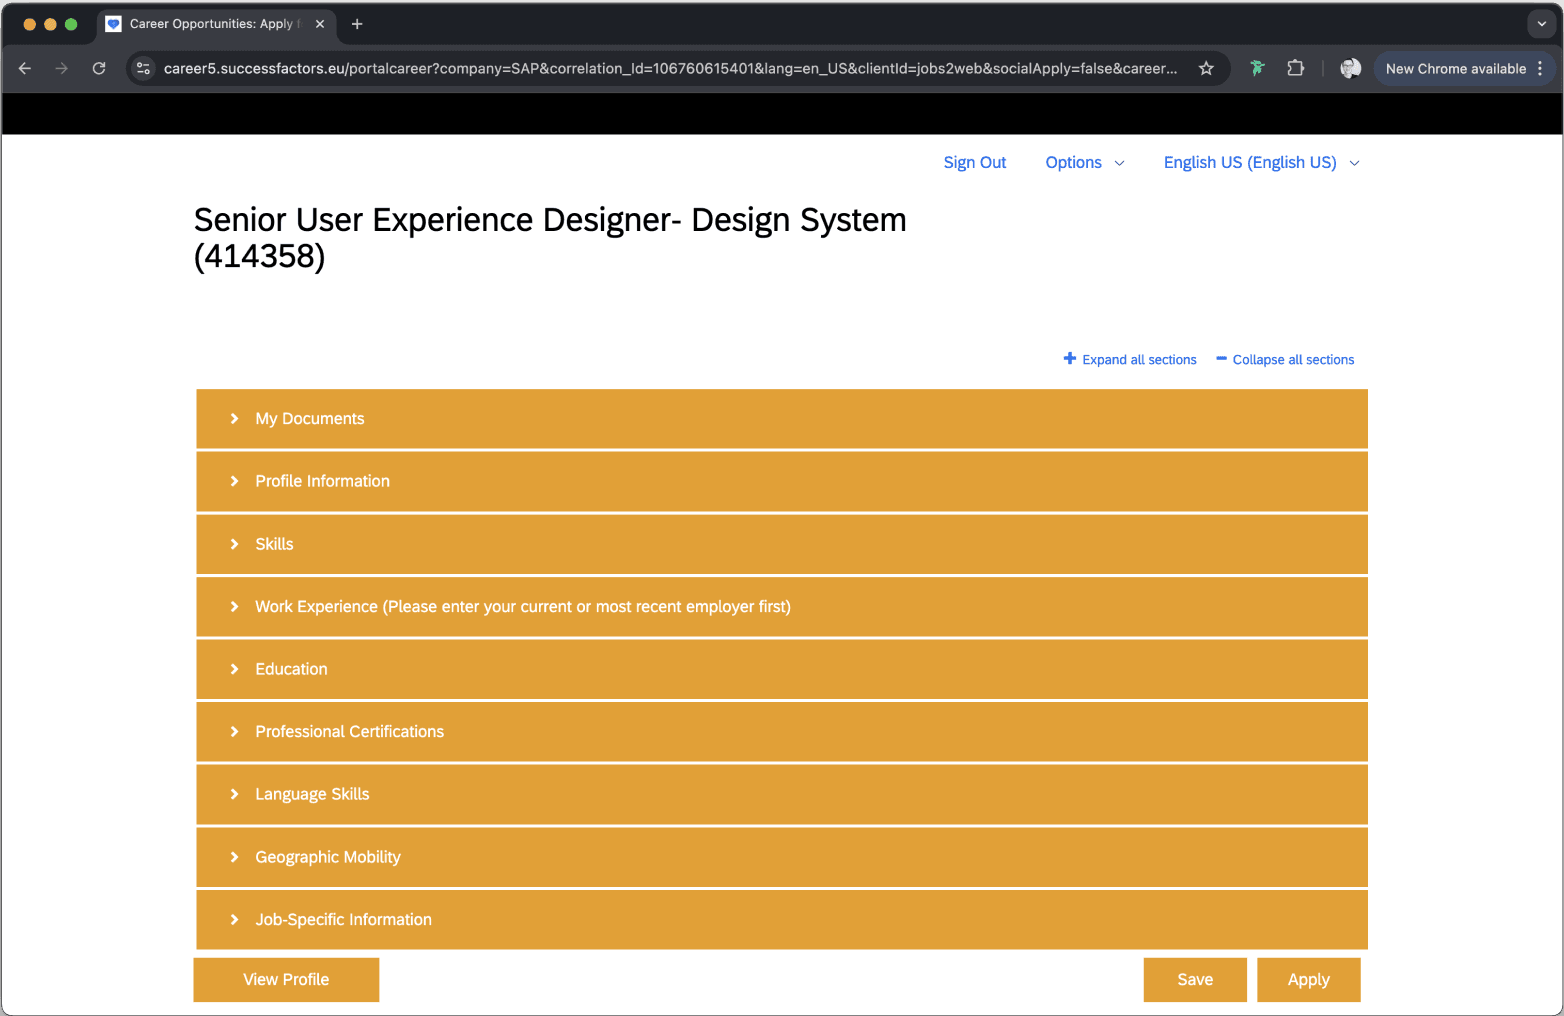Viewport: 1564px width, 1016px height.
Task: Click the green bird extension icon
Action: [x=1257, y=68]
